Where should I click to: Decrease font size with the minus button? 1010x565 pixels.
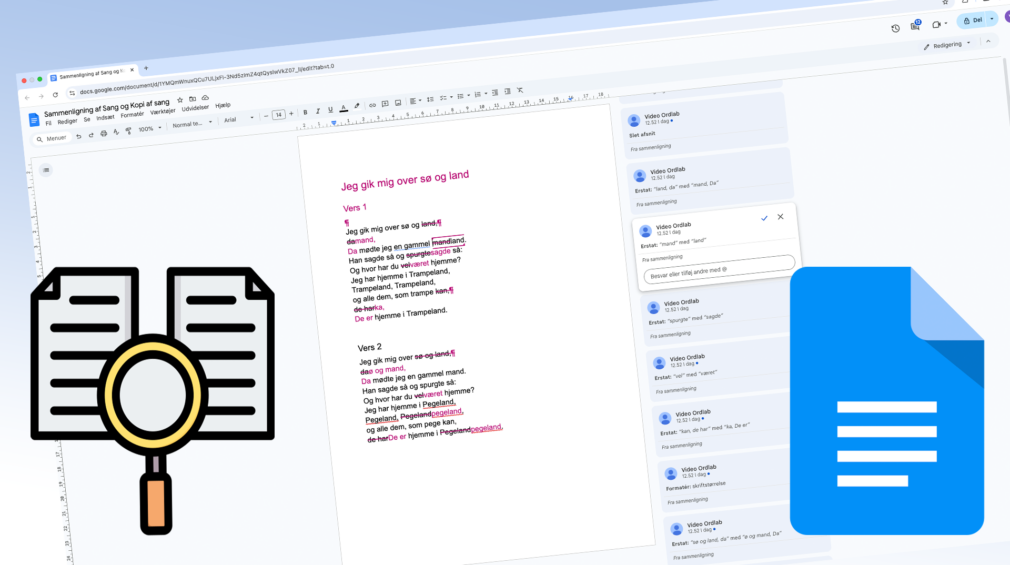266,116
